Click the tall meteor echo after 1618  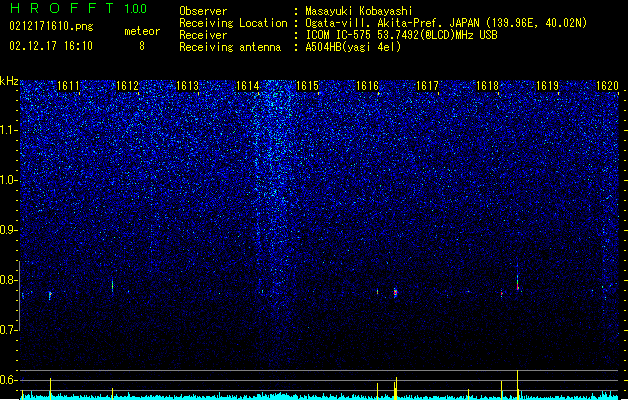pos(517,279)
